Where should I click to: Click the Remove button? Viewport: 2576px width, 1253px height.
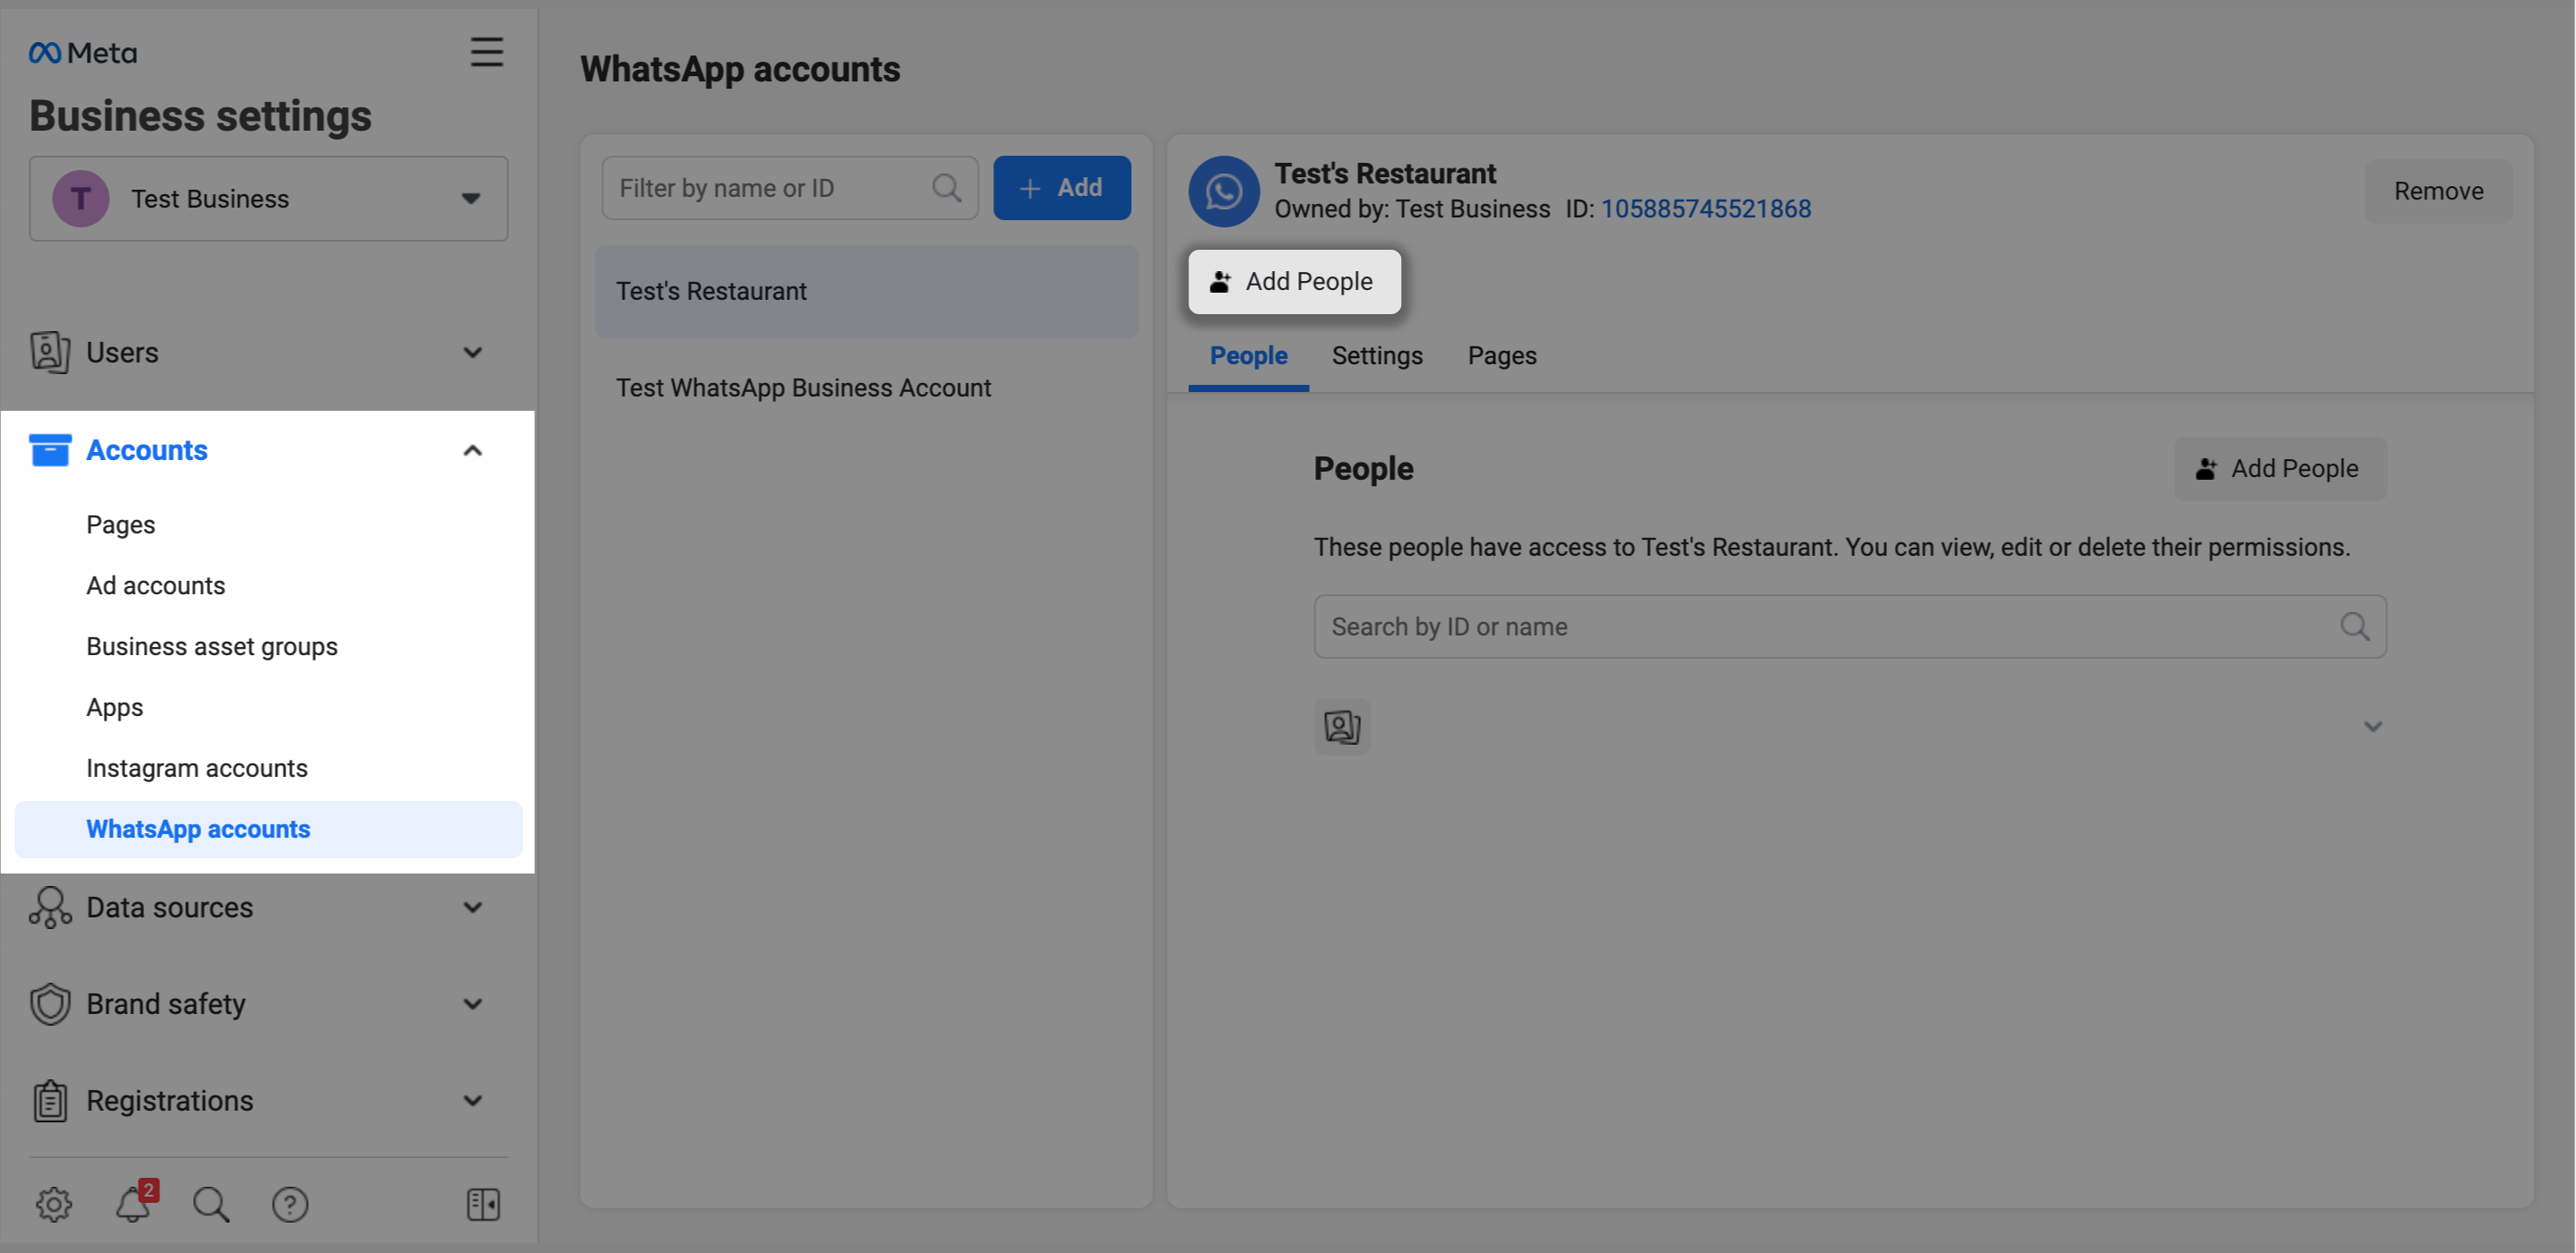click(x=2437, y=191)
